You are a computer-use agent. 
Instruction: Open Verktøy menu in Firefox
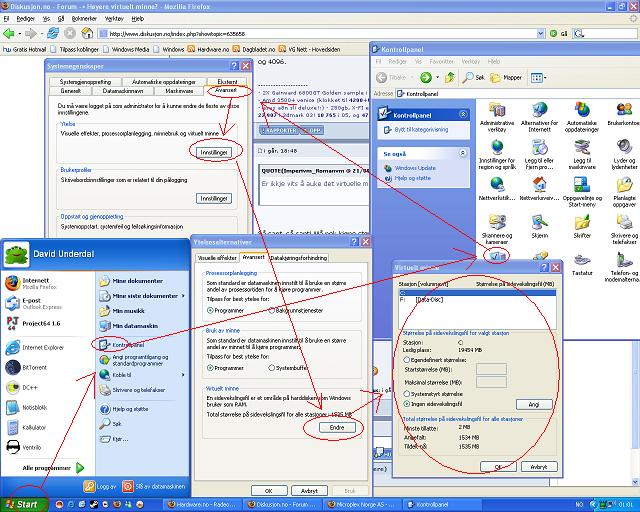pyautogui.click(x=114, y=19)
